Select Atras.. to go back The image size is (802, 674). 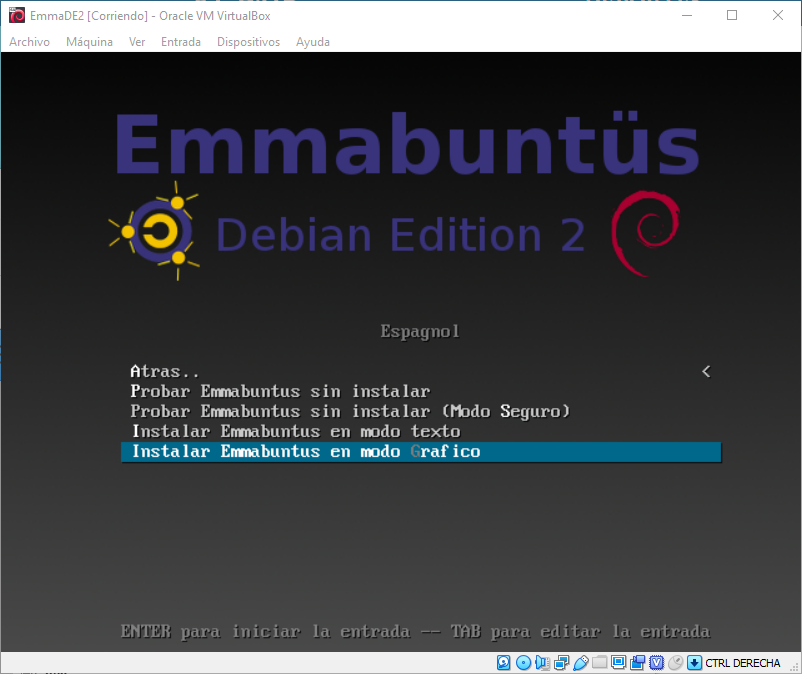158,372
